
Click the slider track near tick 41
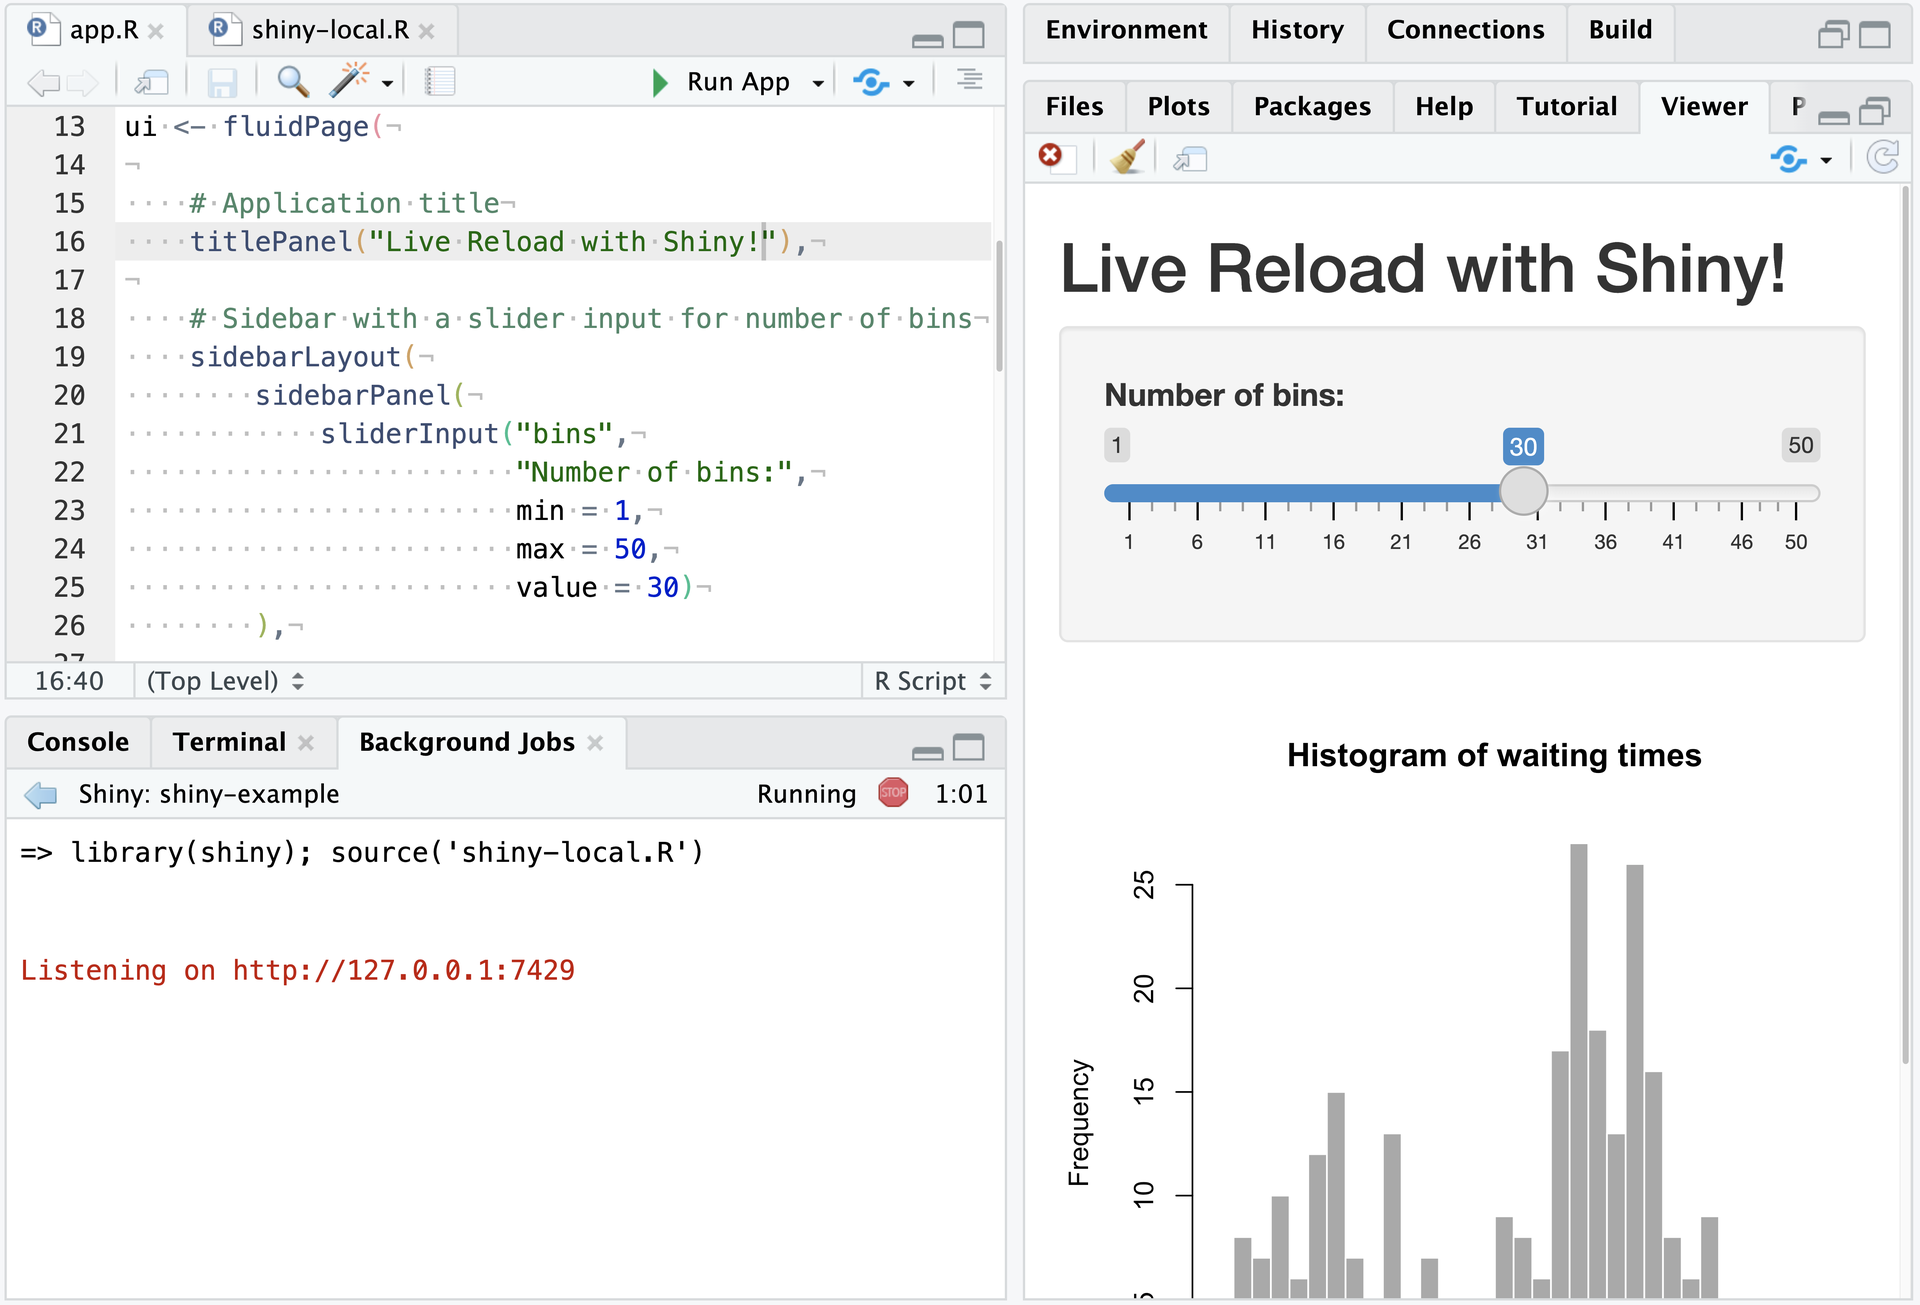pos(1673,493)
